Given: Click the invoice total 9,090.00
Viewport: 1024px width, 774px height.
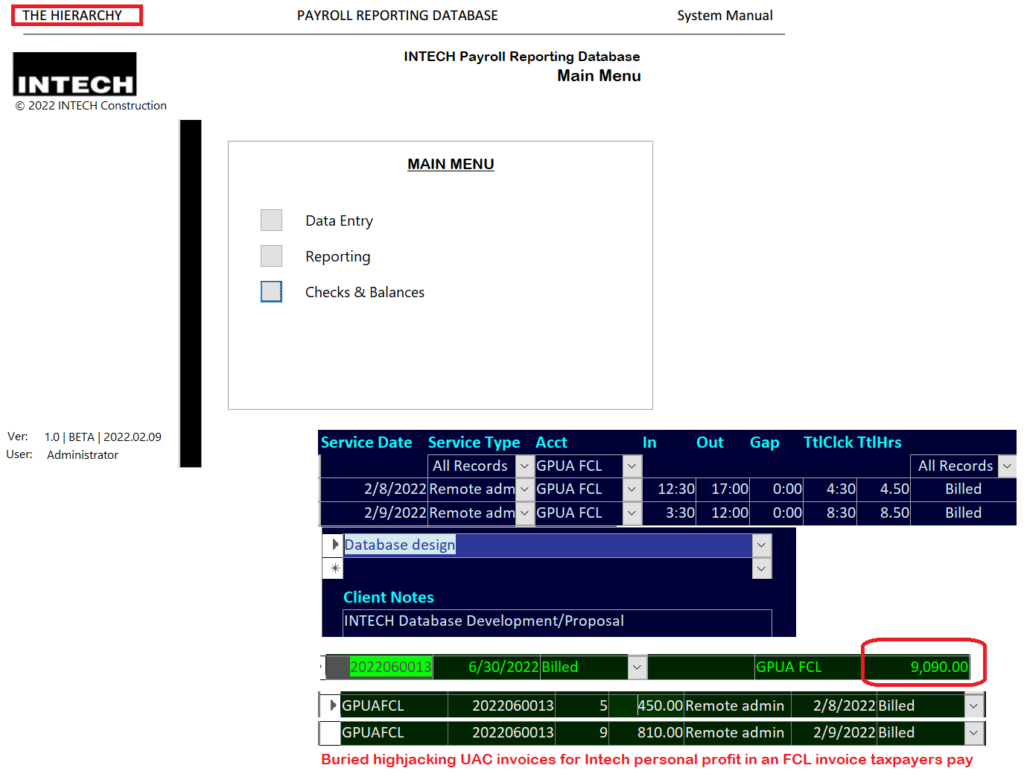Looking at the screenshot, I should point(917,667).
